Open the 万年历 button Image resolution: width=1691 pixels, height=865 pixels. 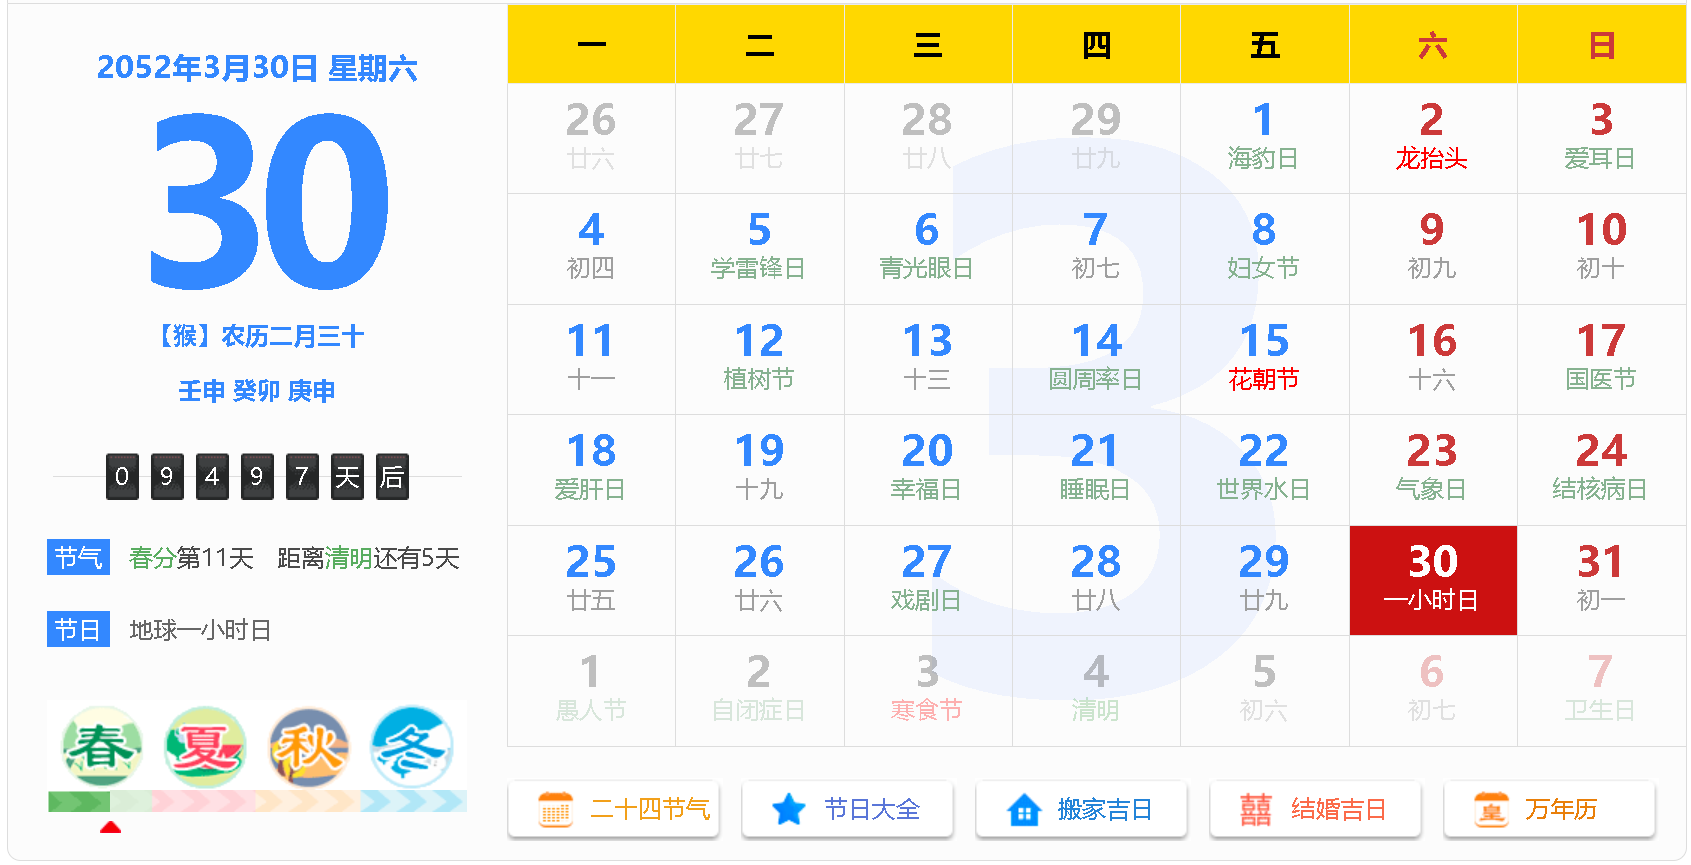pyautogui.click(x=1549, y=809)
